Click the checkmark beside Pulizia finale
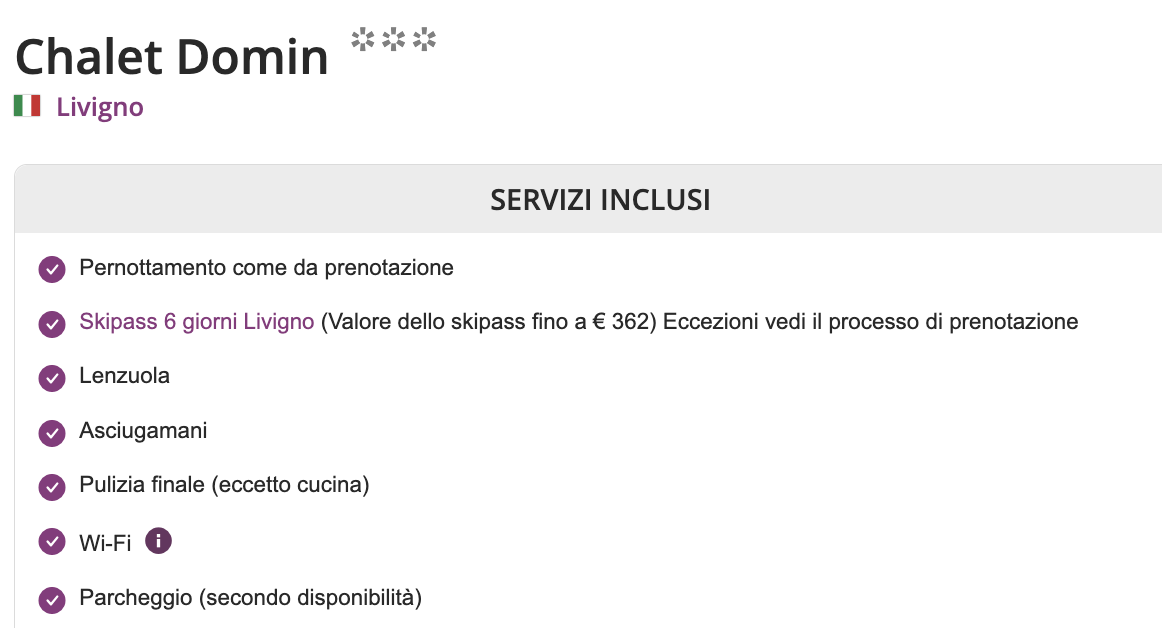This screenshot has height=628, width=1162. coord(51,487)
